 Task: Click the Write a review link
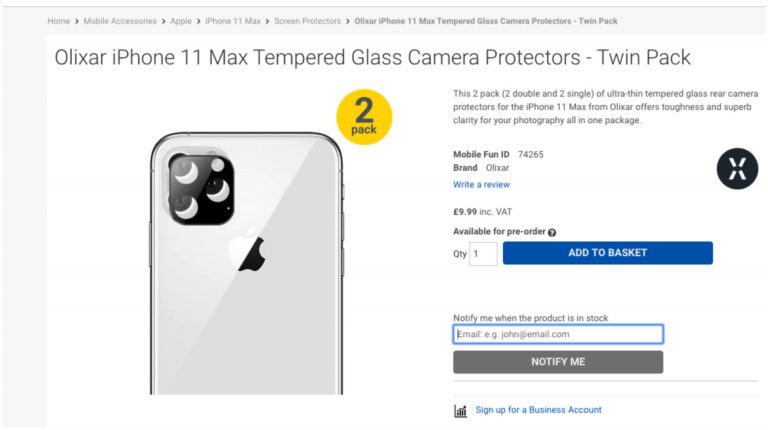[481, 184]
